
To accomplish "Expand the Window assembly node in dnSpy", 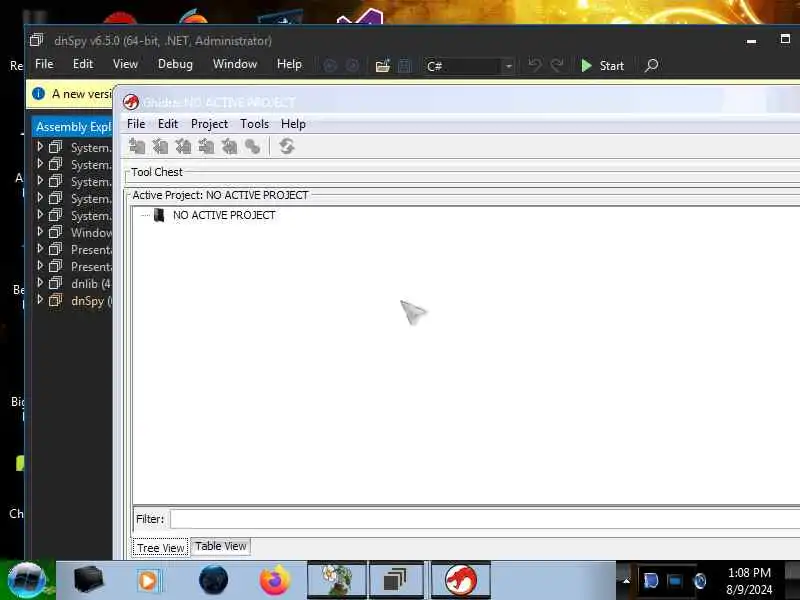I will click(40, 232).
